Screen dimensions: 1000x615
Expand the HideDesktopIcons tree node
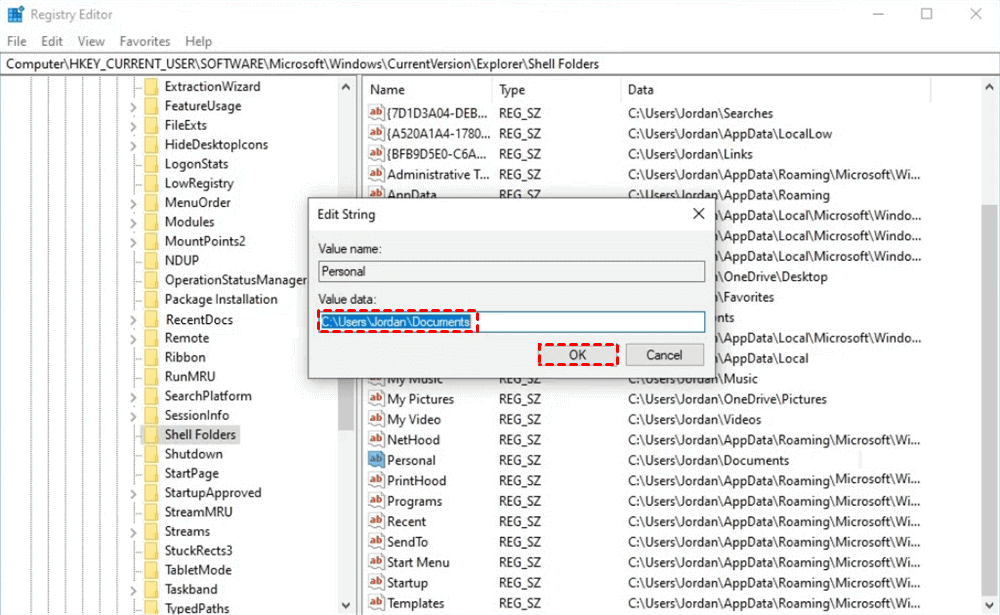pyautogui.click(x=133, y=145)
